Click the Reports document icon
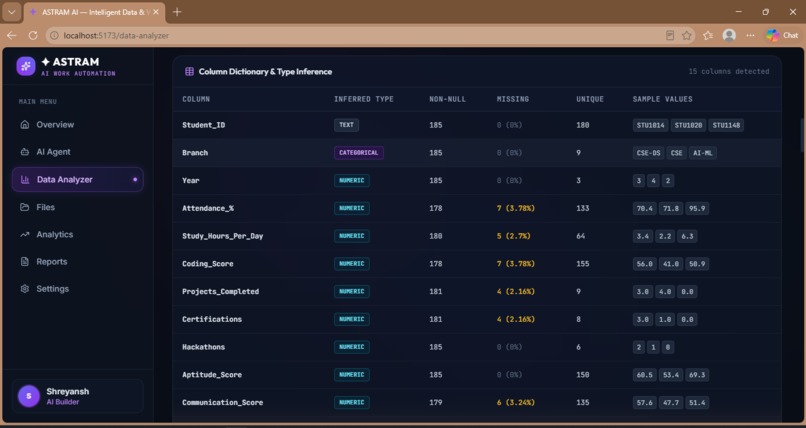Screen dimensions: 806x428 point(24,262)
